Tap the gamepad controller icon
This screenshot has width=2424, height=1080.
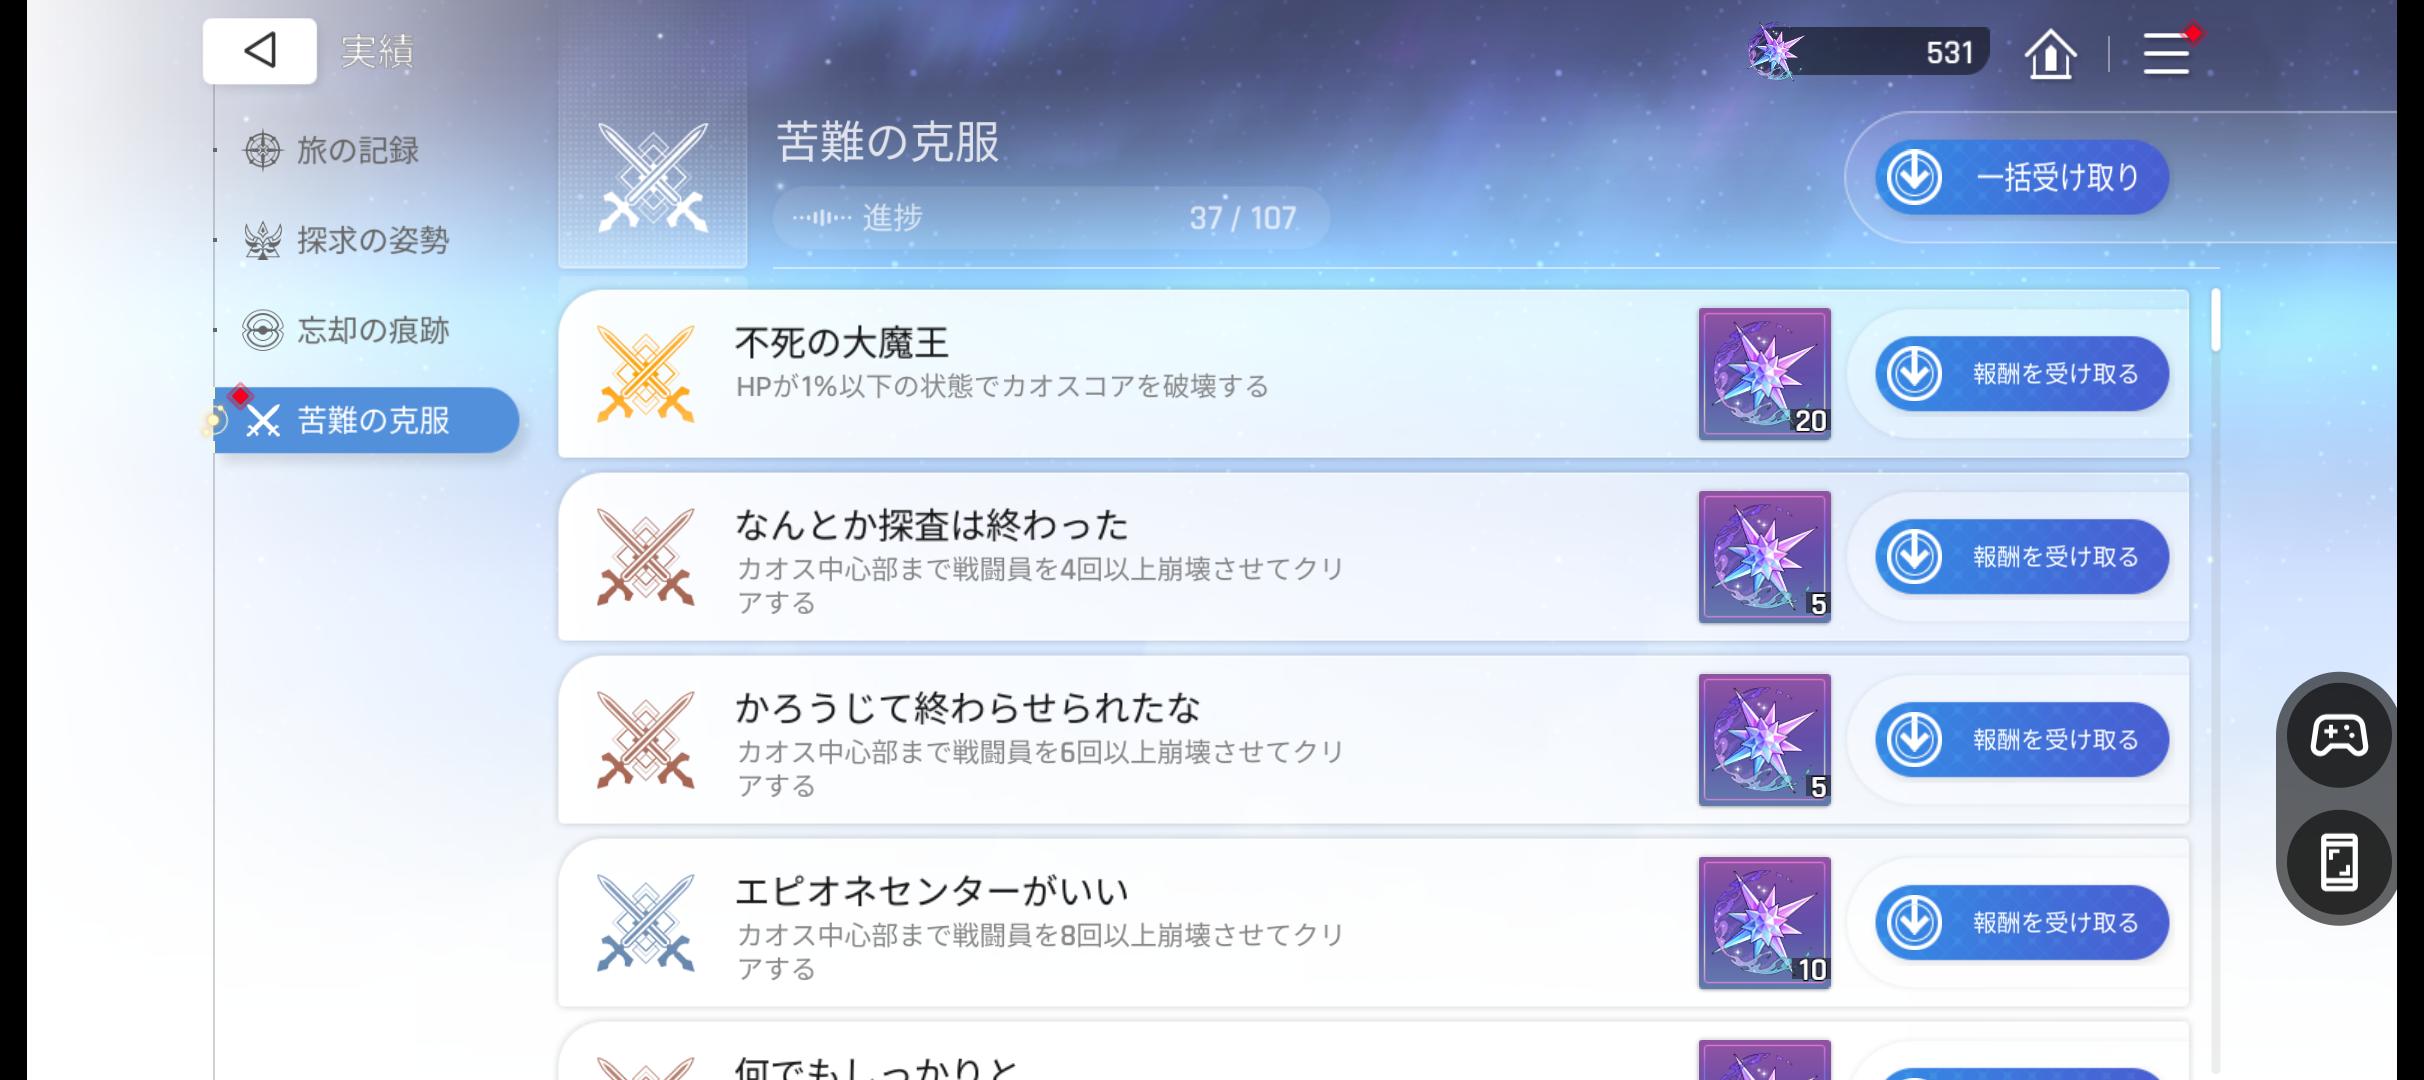coord(2338,737)
